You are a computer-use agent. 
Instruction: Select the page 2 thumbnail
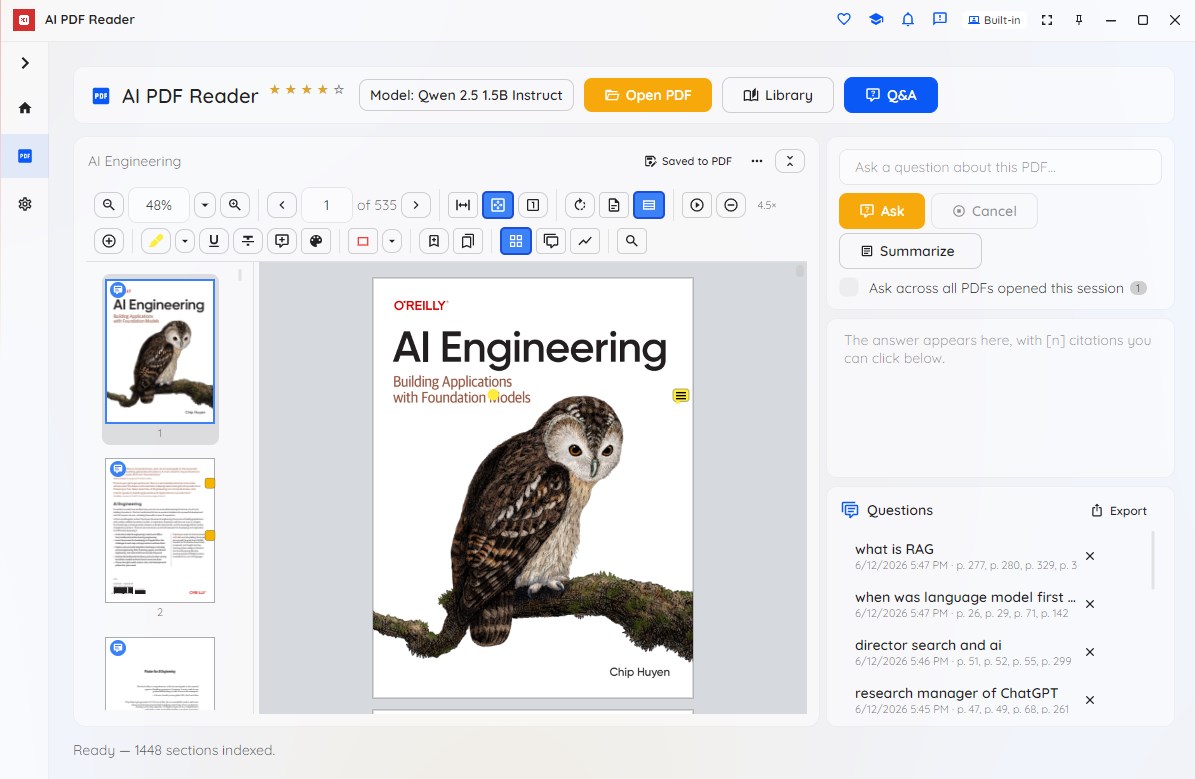[160, 531]
